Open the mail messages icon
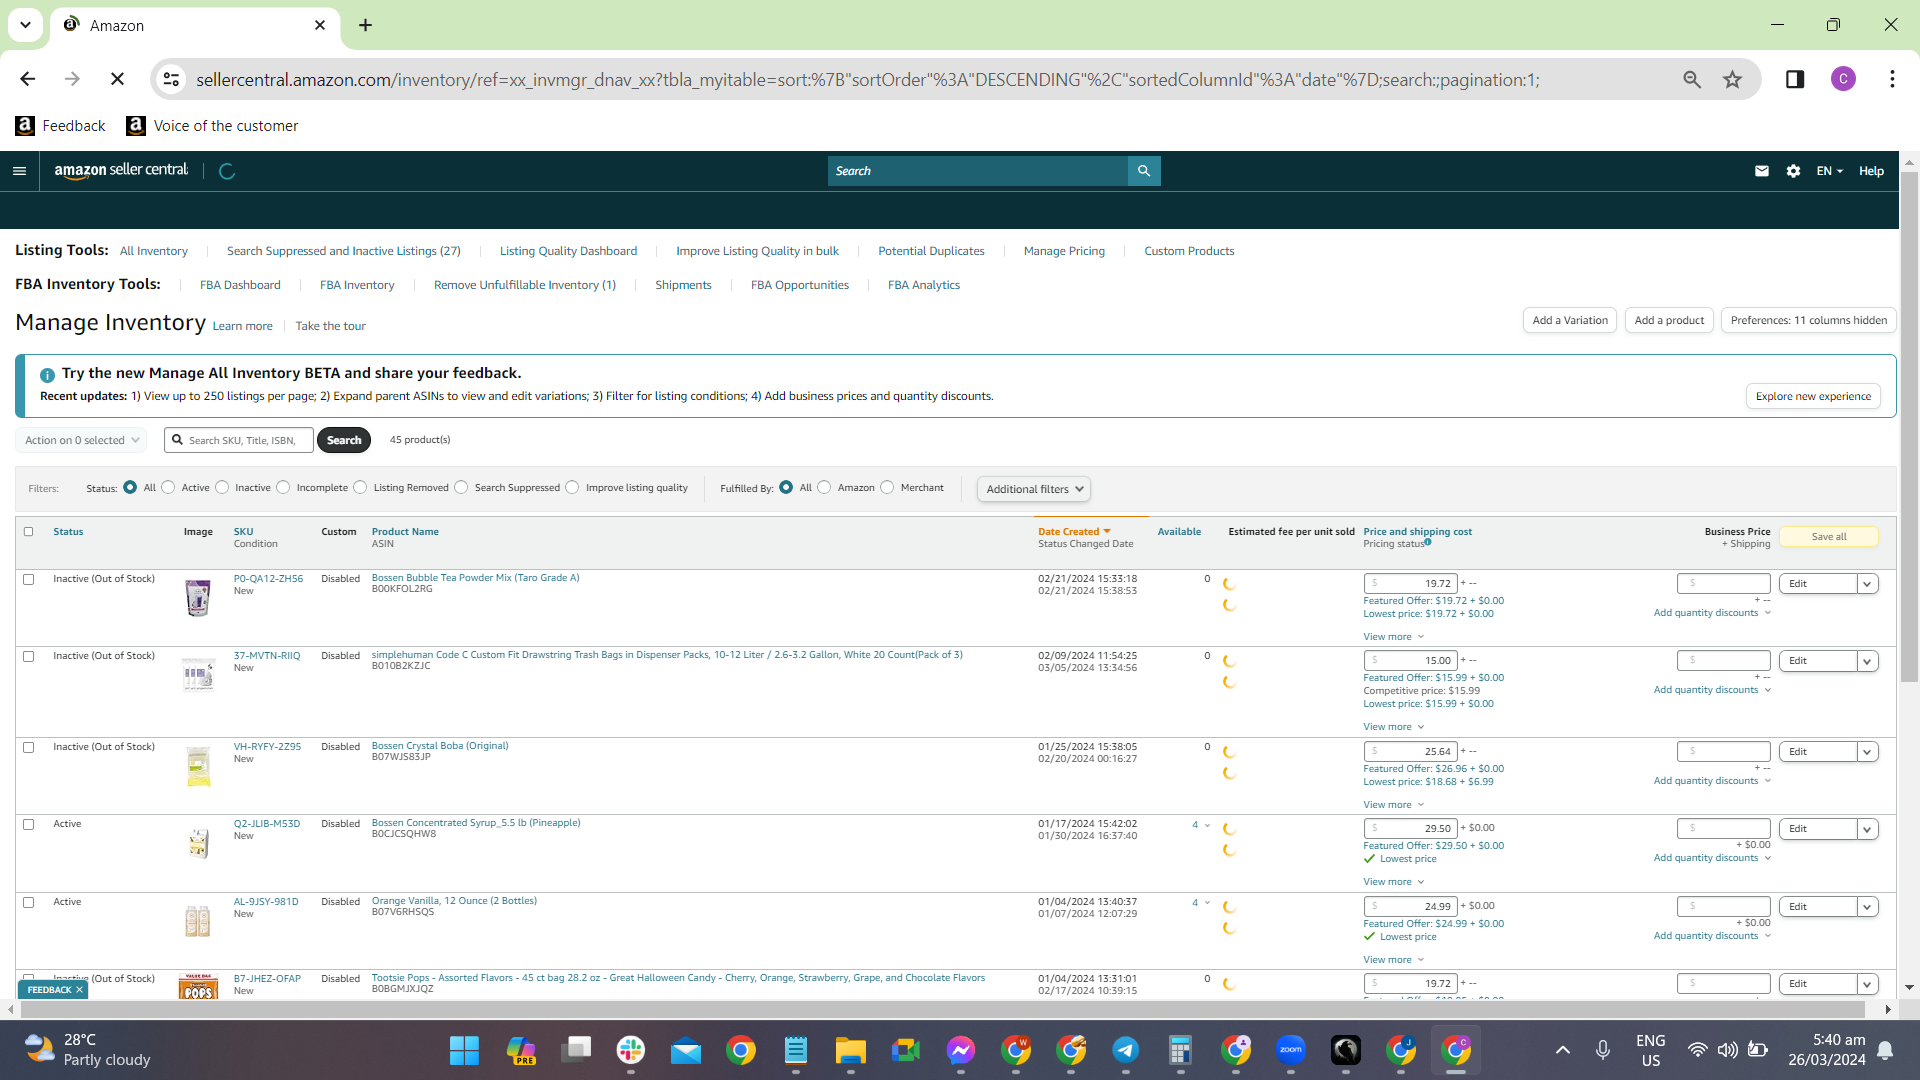 pyautogui.click(x=1762, y=171)
